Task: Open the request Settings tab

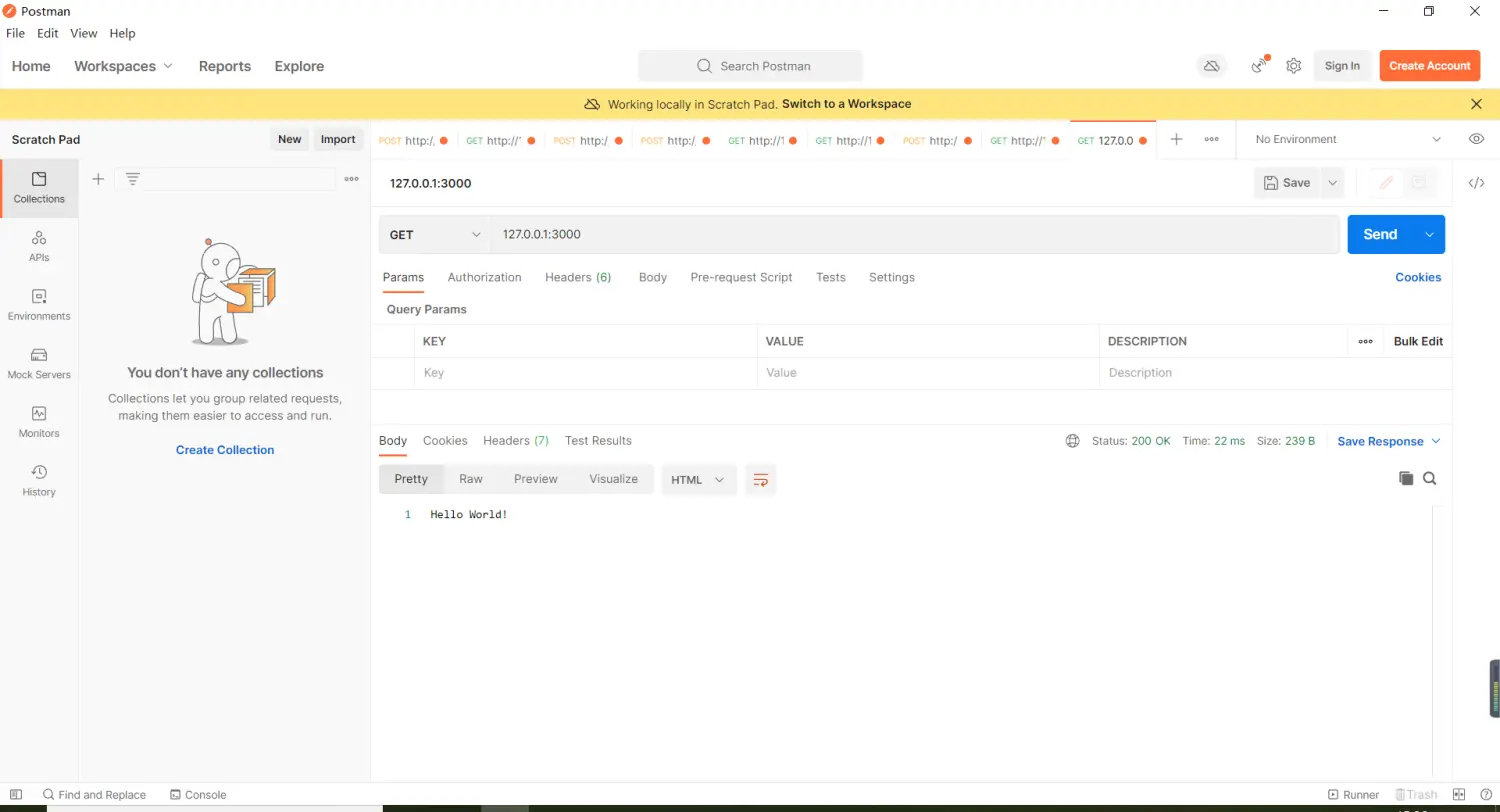Action: [892, 277]
